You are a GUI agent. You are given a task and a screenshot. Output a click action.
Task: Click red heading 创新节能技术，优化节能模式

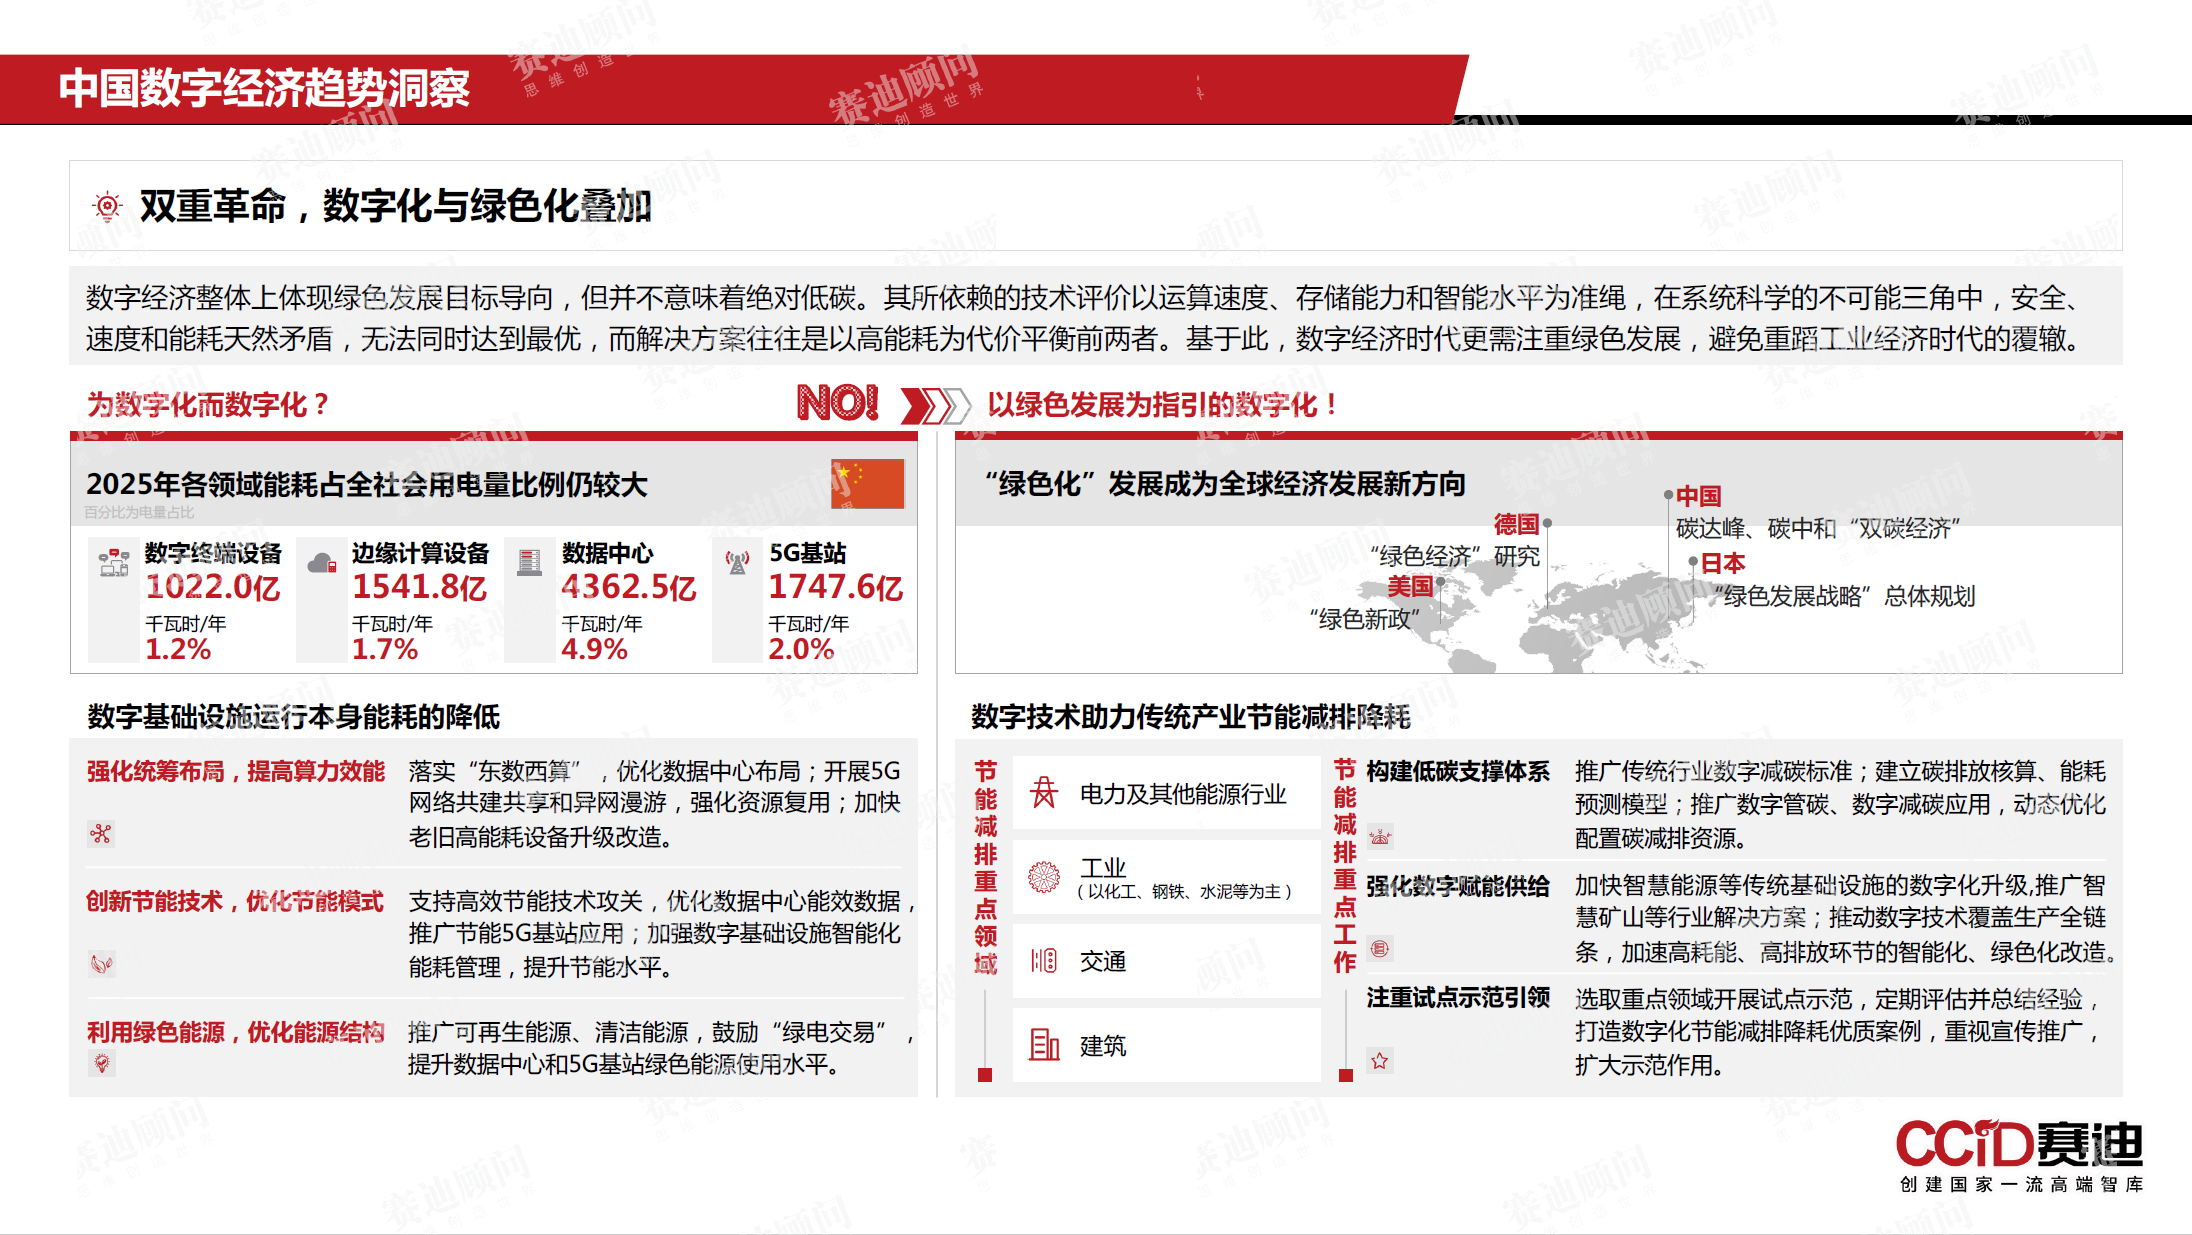click(235, 902)
